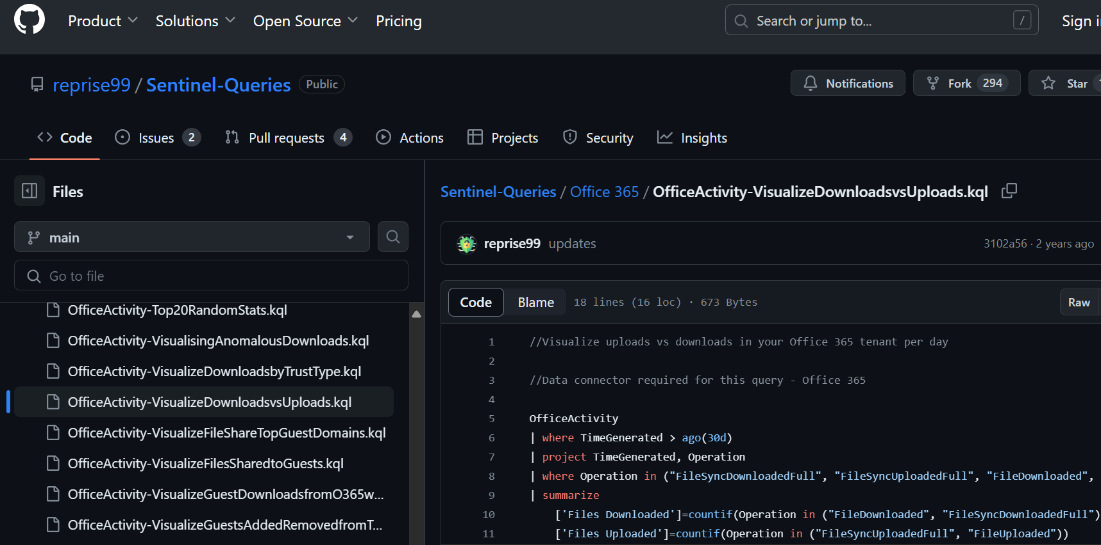Click the Fork count 294

(993, 84)
